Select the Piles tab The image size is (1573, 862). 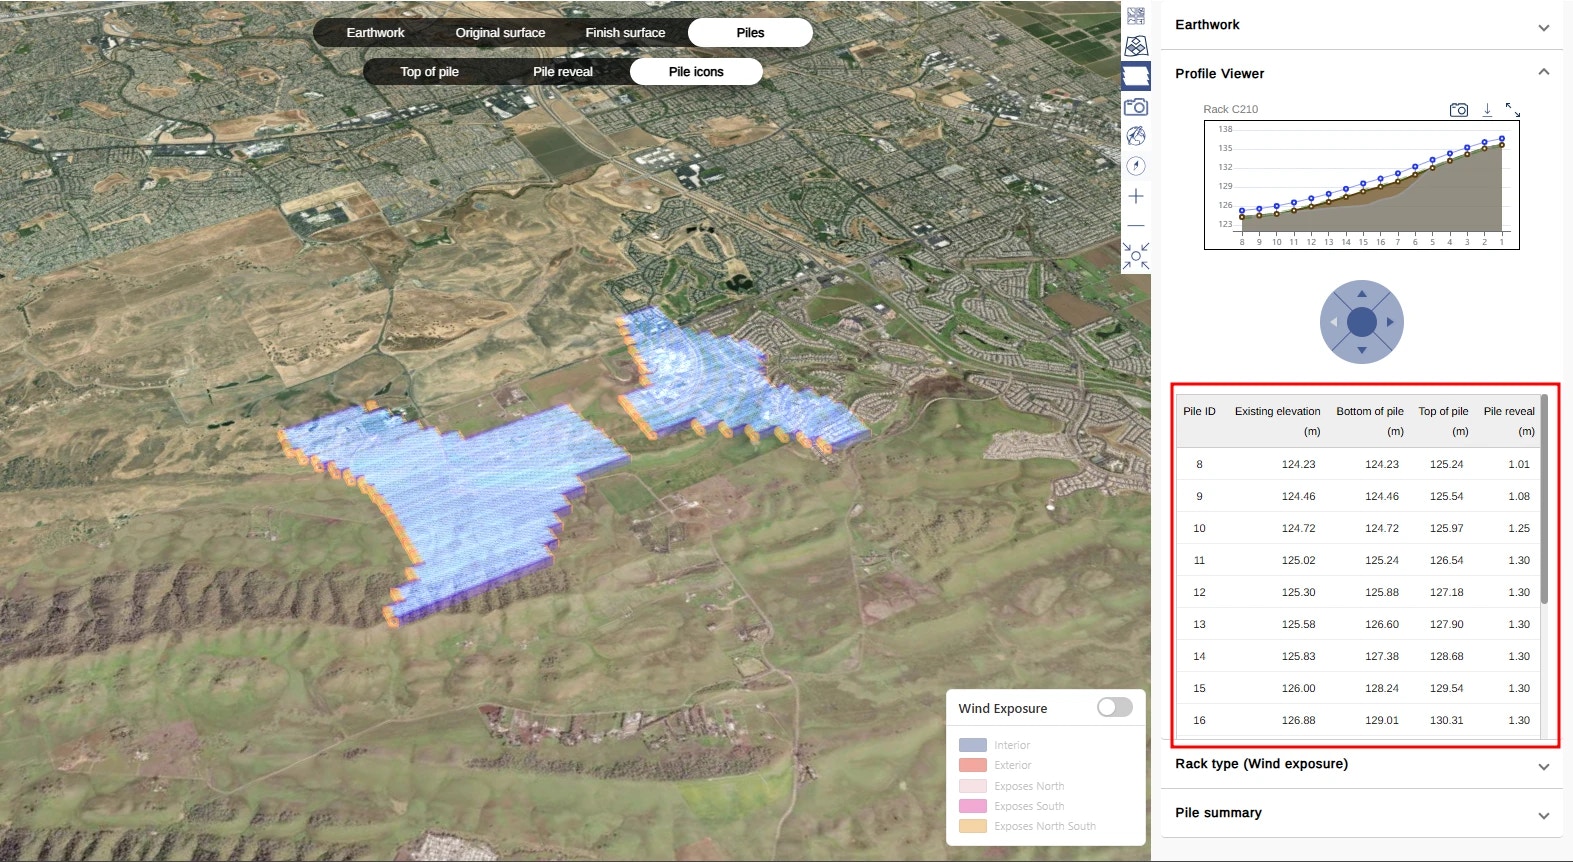click(750, 32)
